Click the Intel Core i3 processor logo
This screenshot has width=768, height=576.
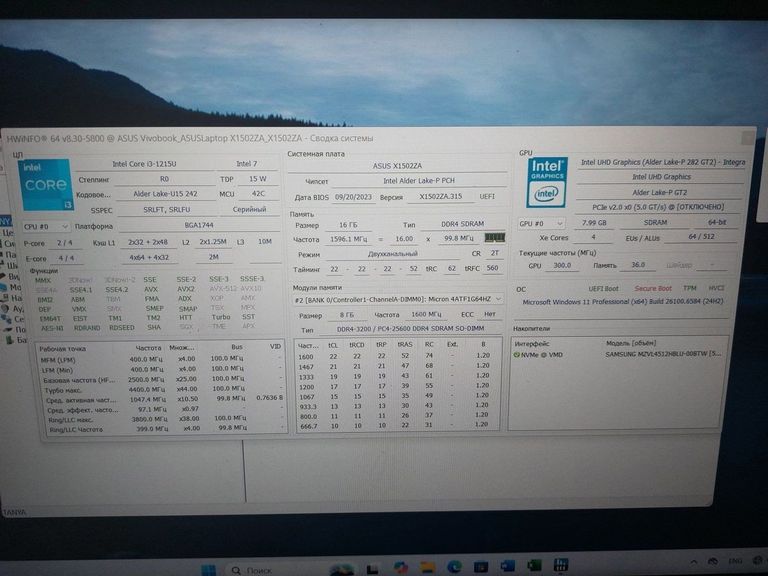[x=46, y=185]
